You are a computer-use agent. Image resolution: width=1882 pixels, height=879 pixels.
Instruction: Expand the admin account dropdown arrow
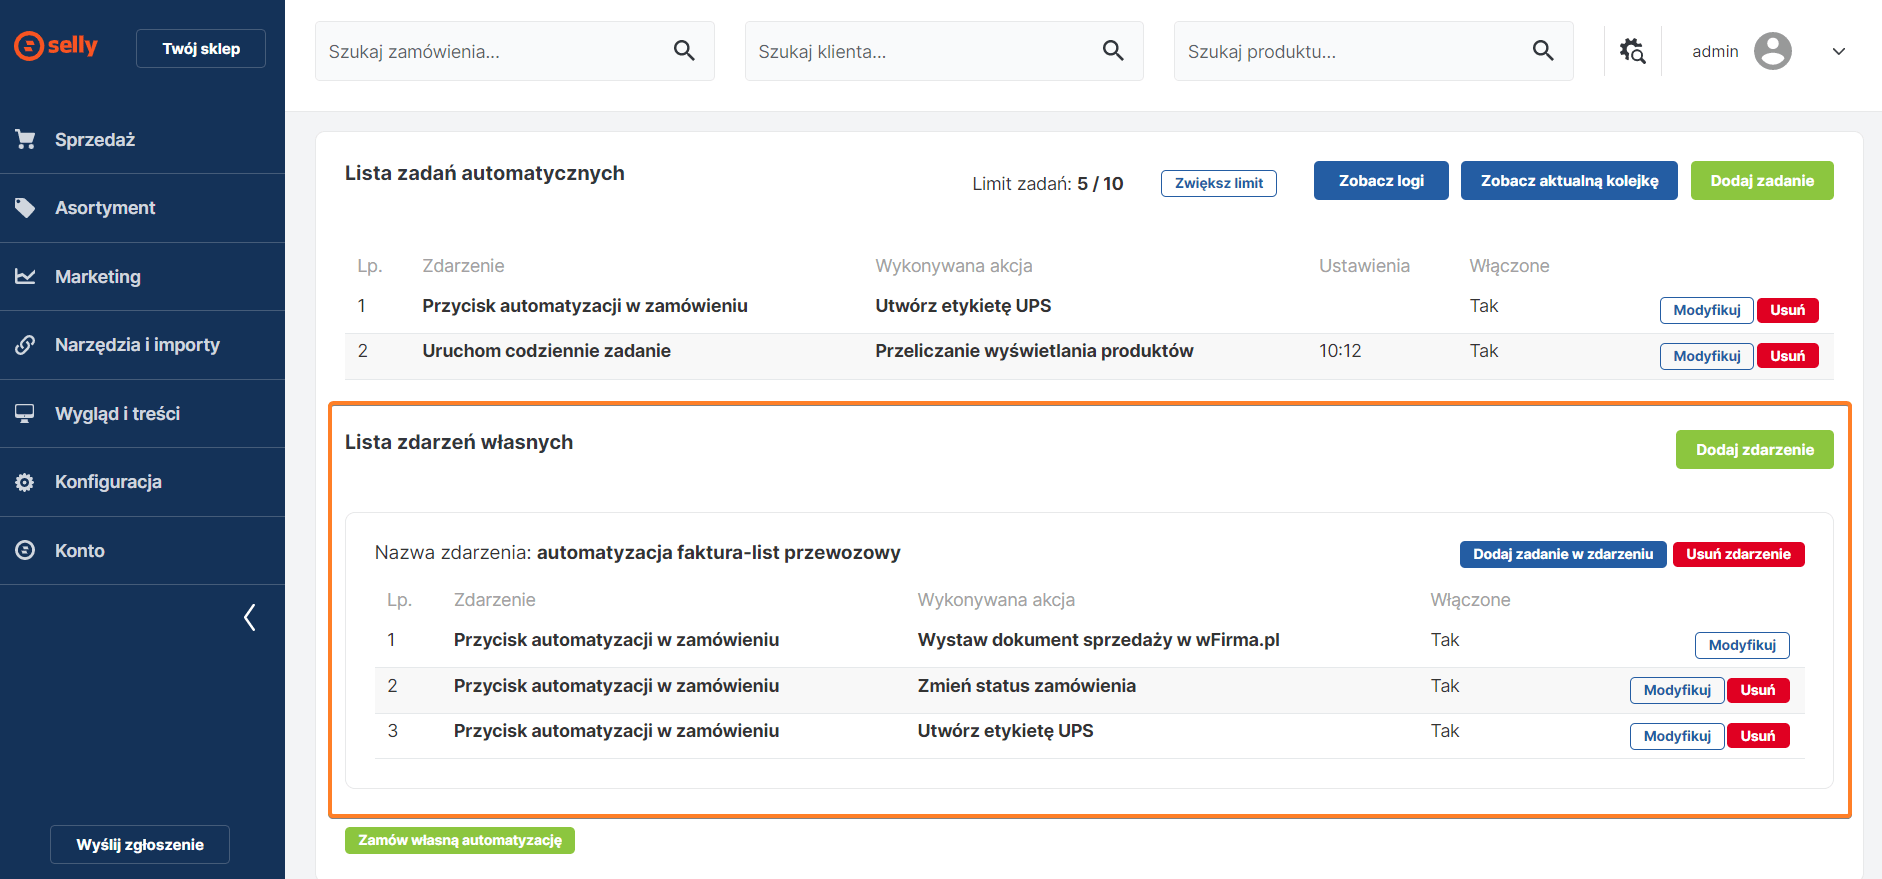click(1838, 52)
